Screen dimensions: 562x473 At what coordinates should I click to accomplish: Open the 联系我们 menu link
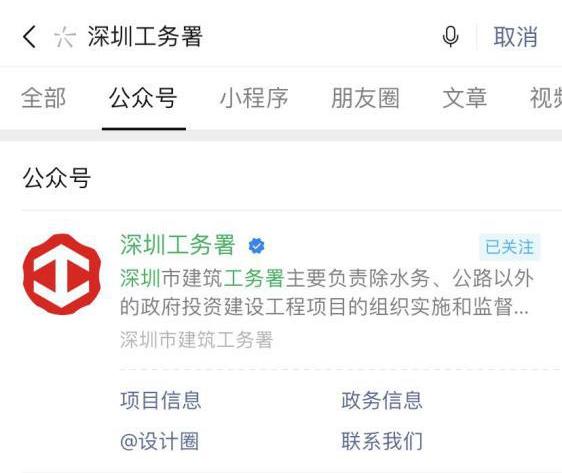pos(382,441)
